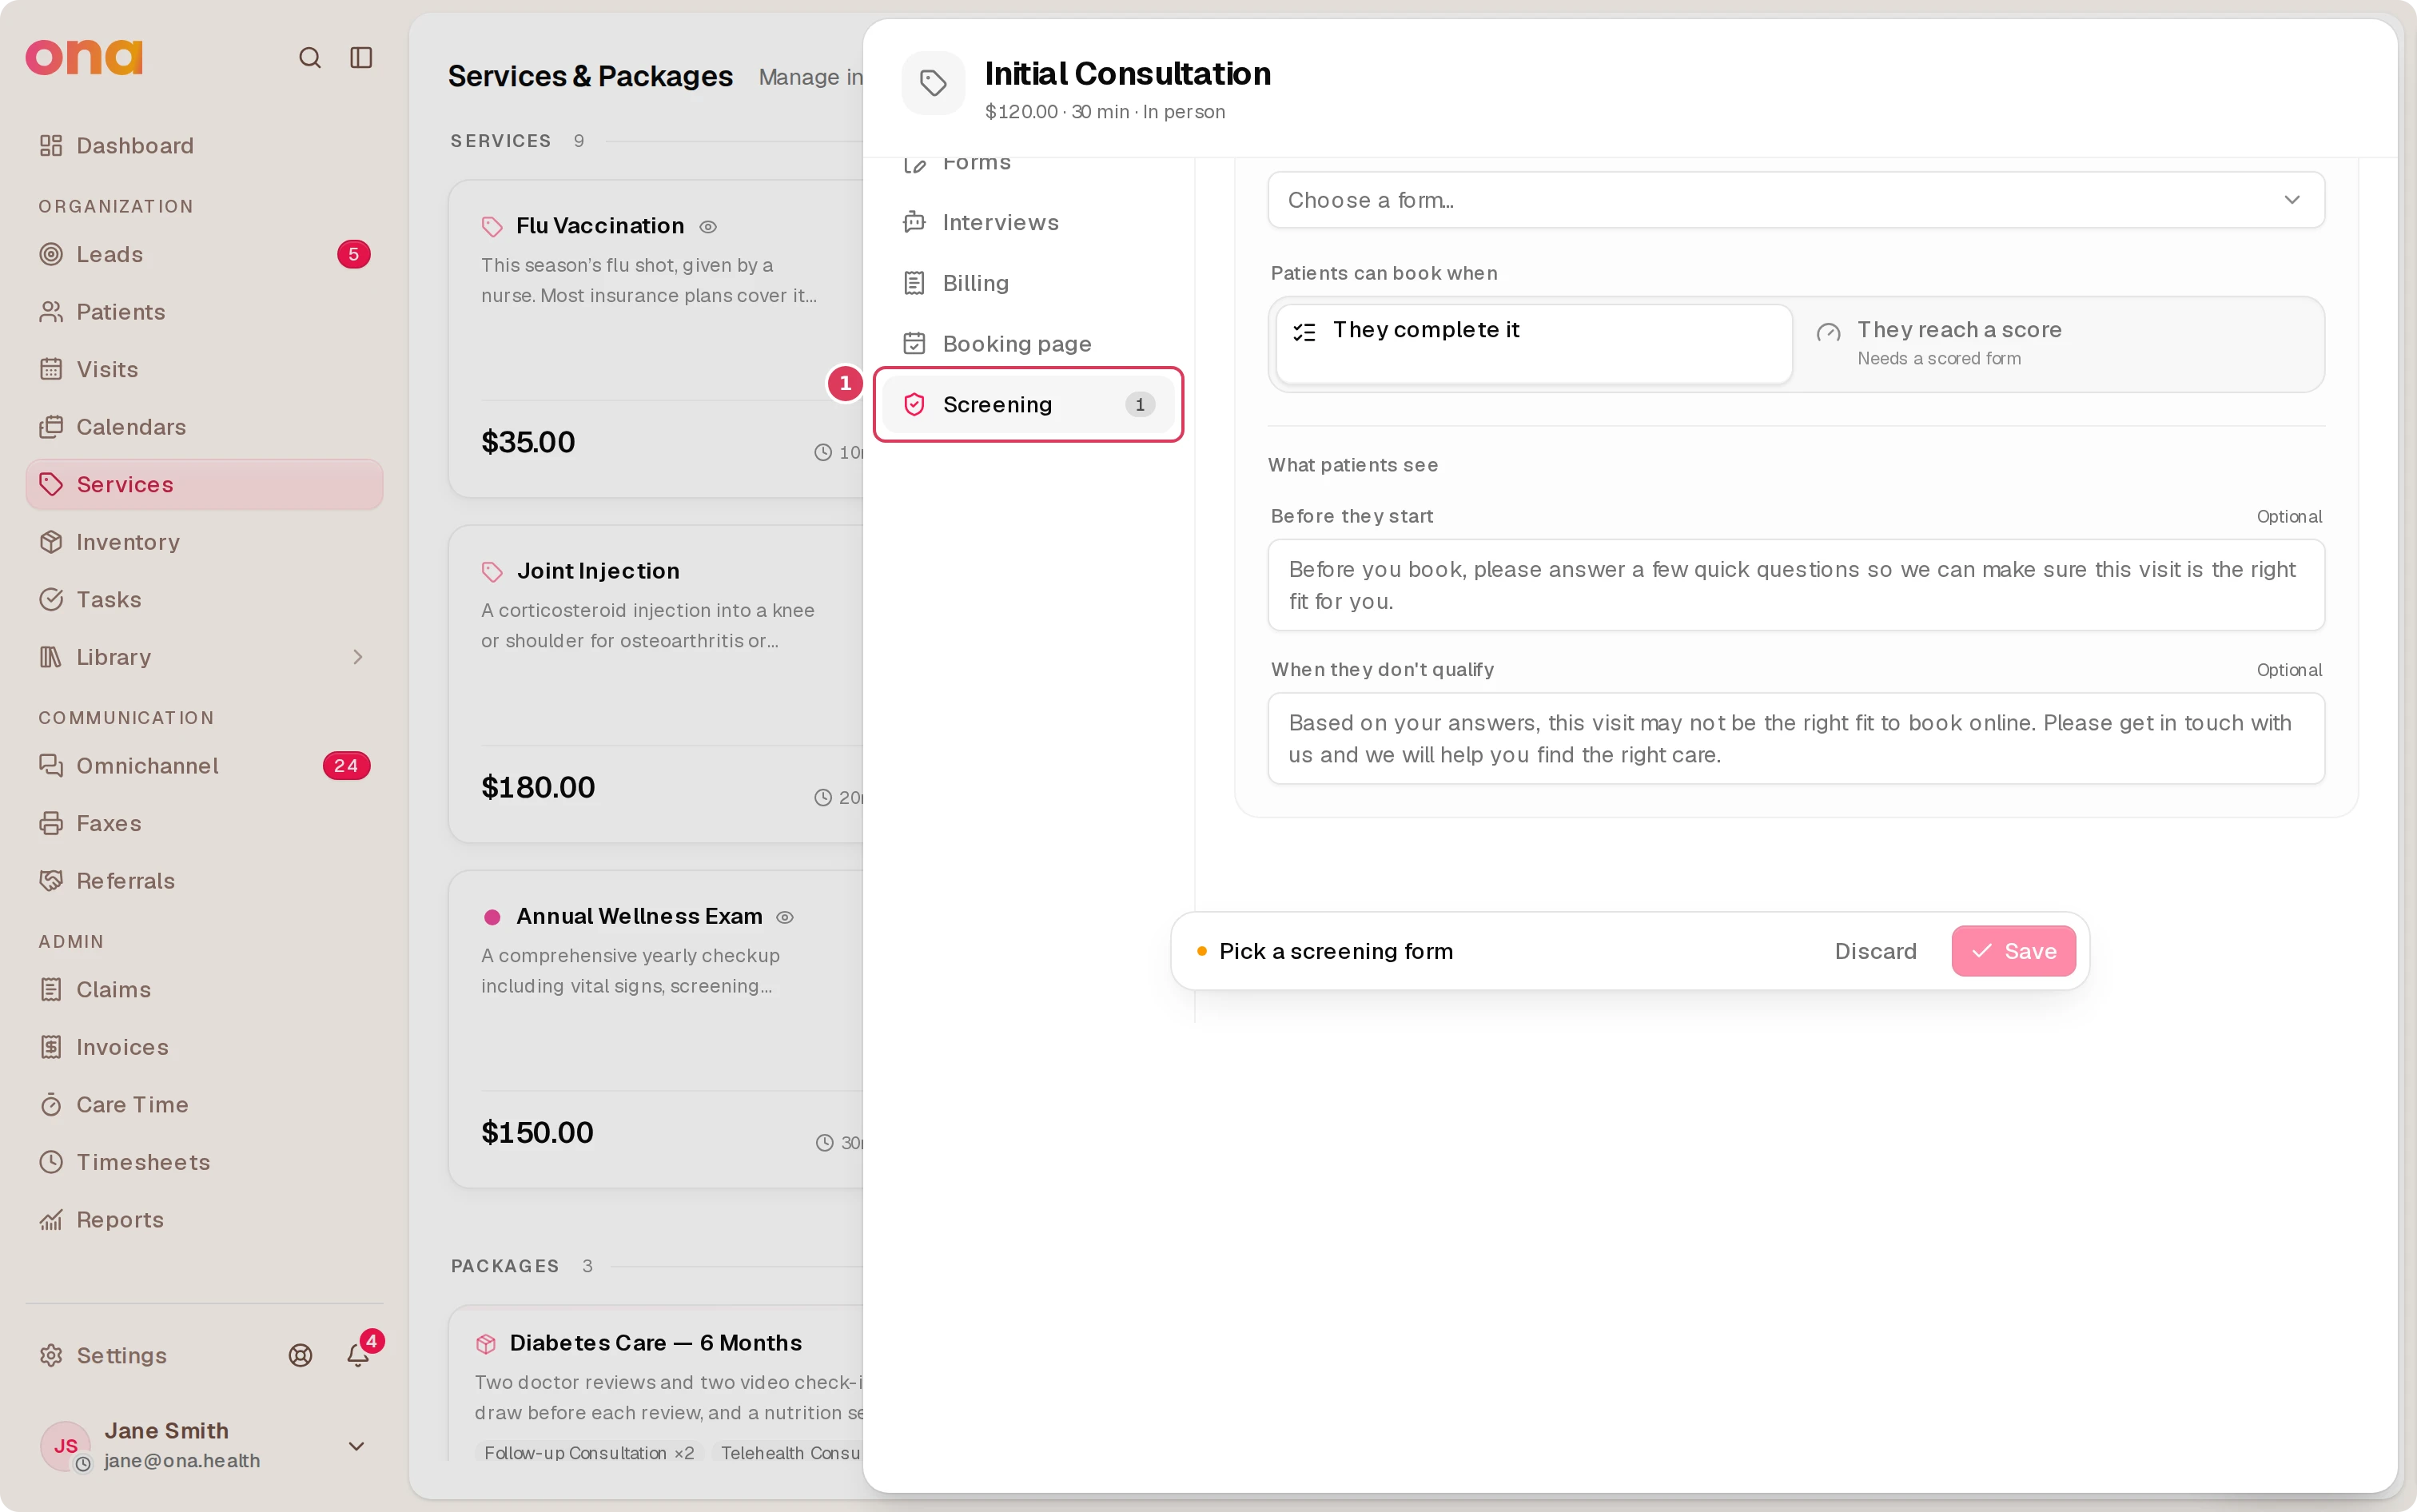Open Visits section
Viewport: 2417px width, 1512px height.
point(204,369)
